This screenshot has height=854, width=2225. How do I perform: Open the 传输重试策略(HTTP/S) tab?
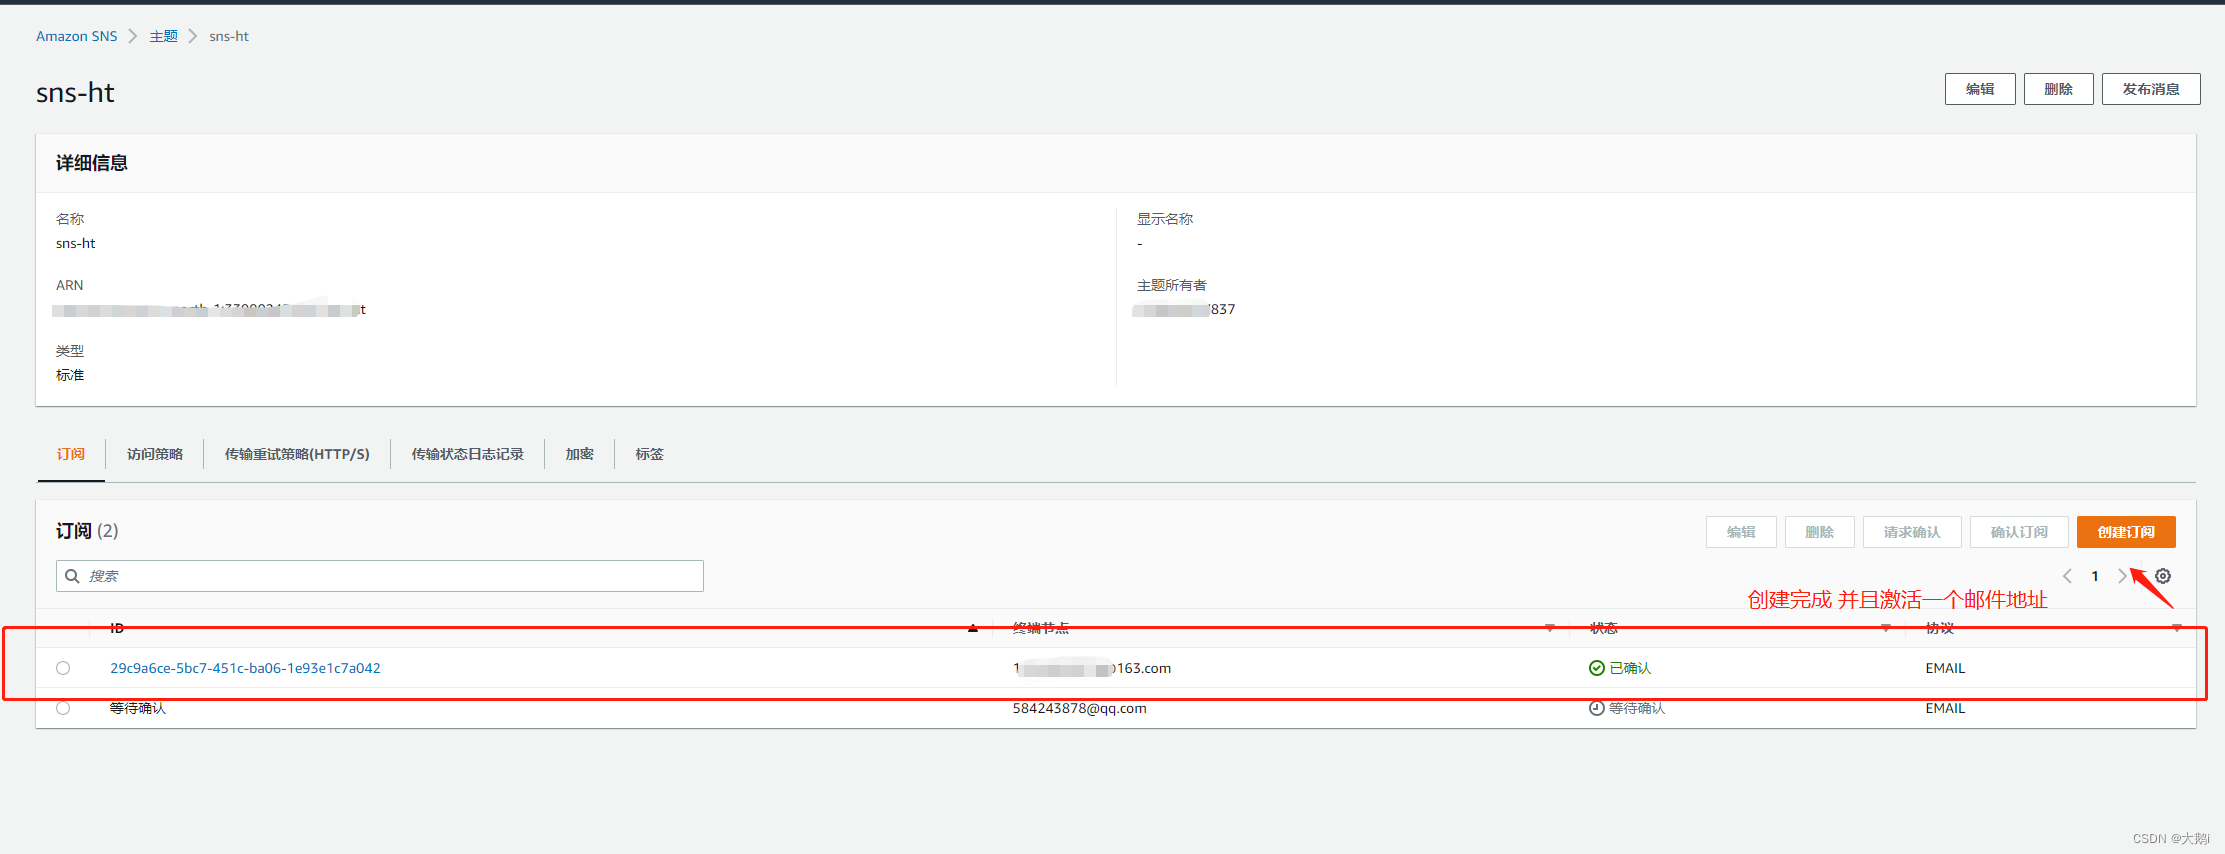(297, 454)
